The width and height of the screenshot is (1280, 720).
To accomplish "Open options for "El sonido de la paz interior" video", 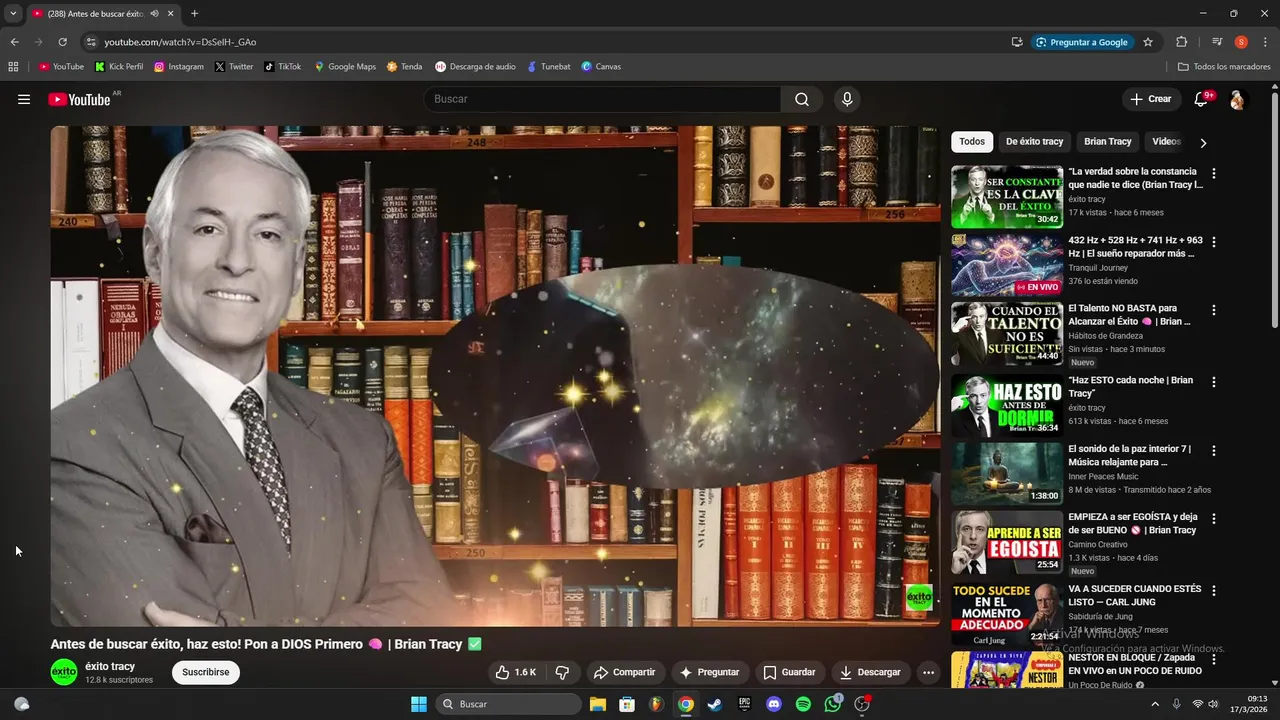I will pos(1214,451).
